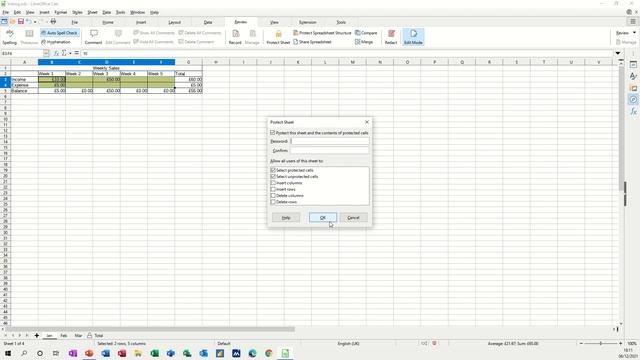Viewport: 640px width, 360px height.
Task: Toggle Auto Spell Check in the ribbon
Action: tap(60, 33)
